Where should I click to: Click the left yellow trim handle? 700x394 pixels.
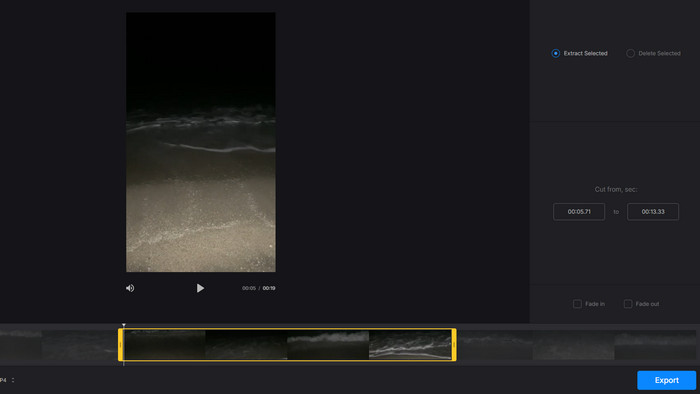(x=121, y=345)
